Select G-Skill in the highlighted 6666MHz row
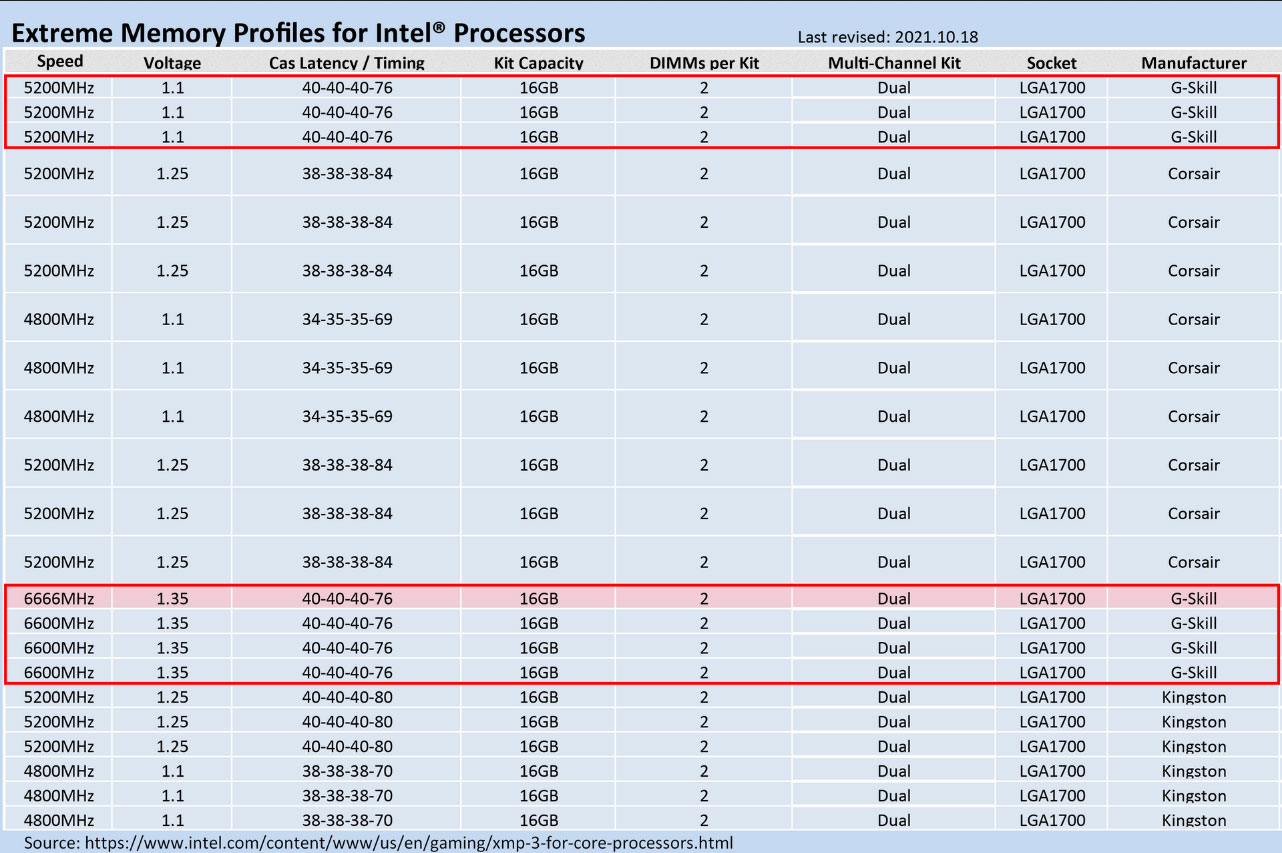This screenshot has height=853, width=1282. (1193, 599)
